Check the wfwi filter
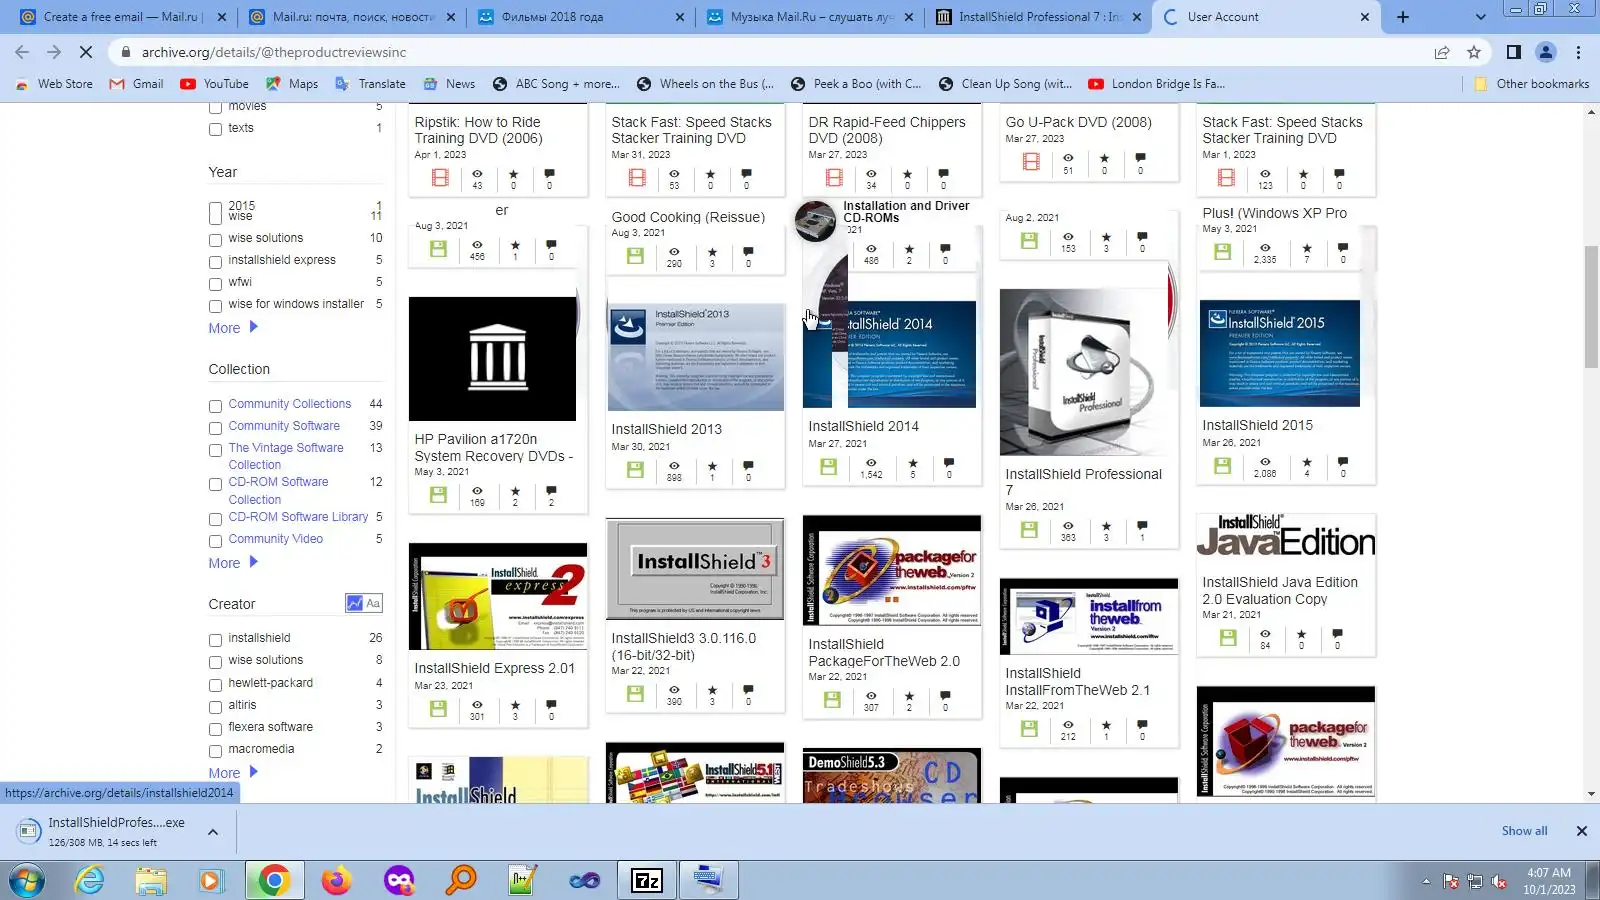Viewport: 1600px width, 900px height. point(215,283)
